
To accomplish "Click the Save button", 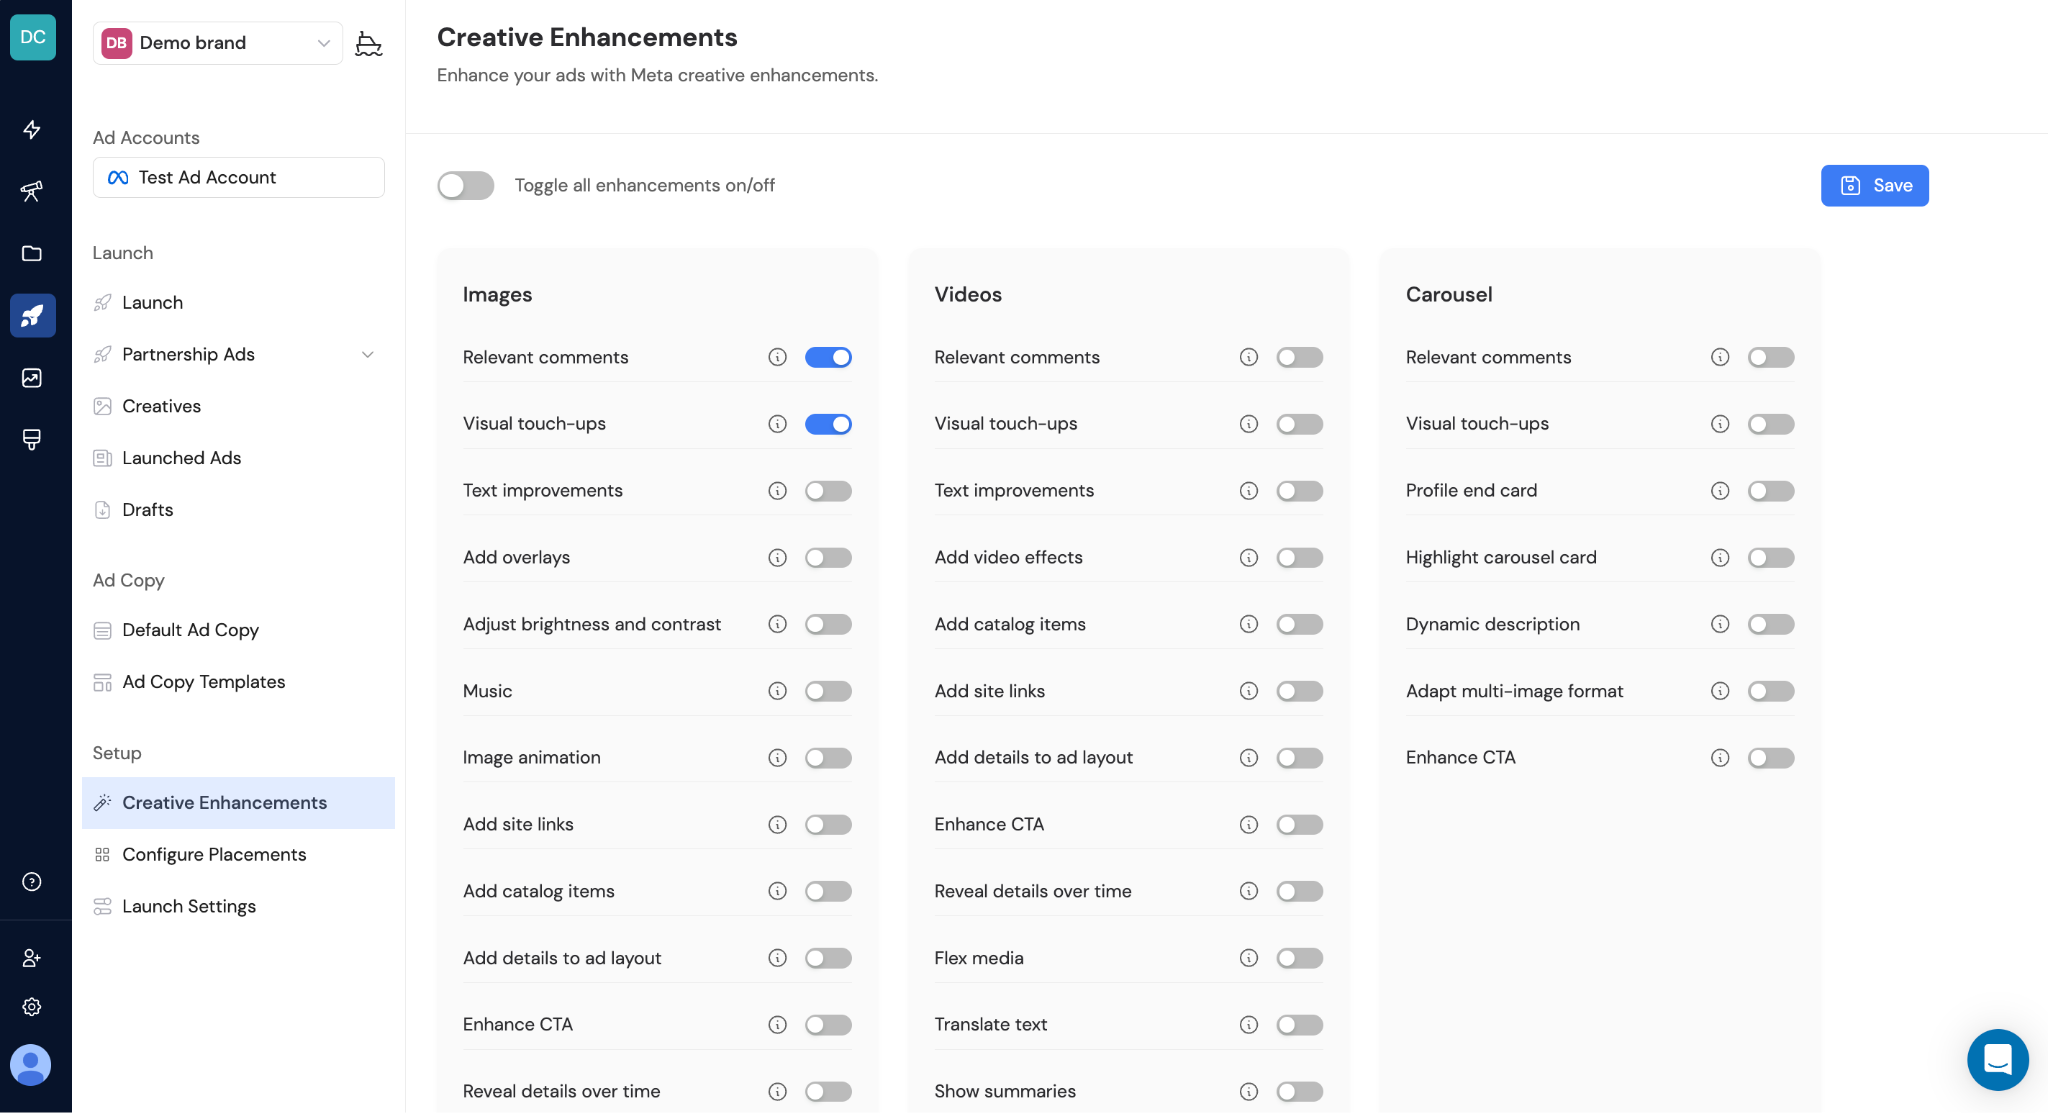I will 1874,185.
